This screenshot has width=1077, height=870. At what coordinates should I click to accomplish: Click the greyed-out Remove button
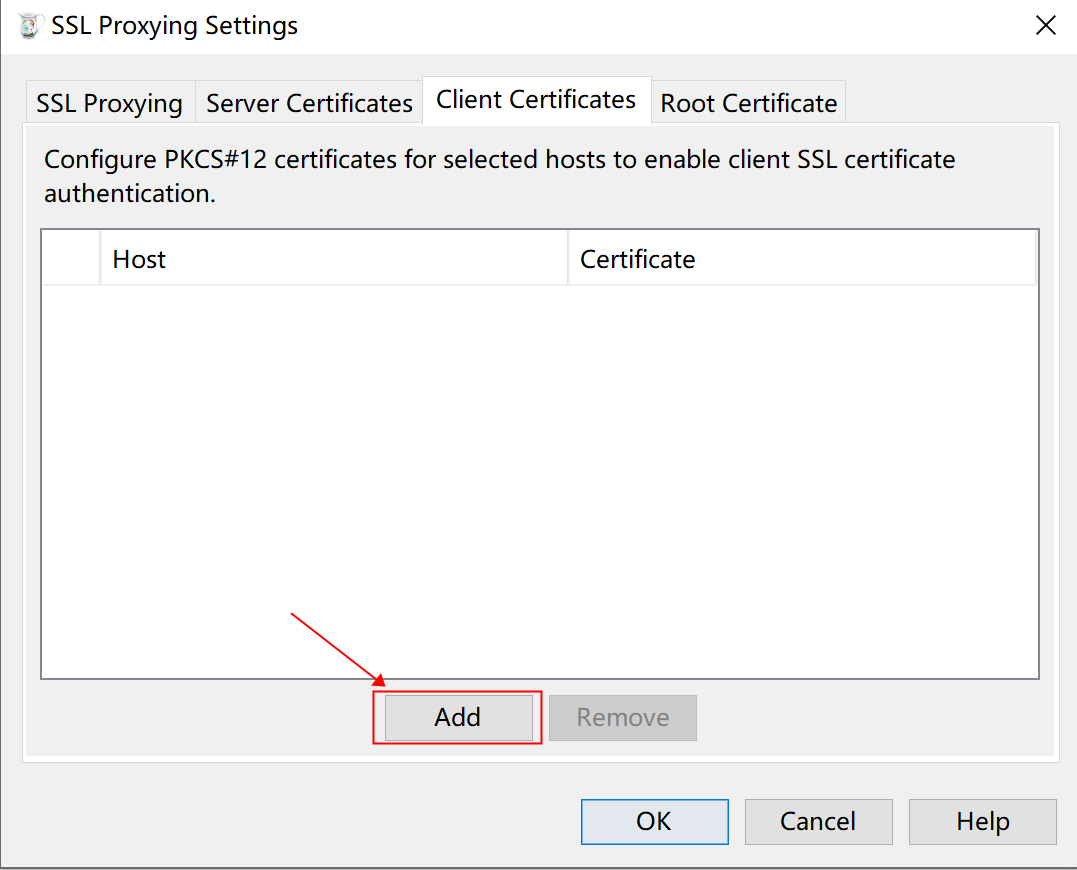(622, 718)
